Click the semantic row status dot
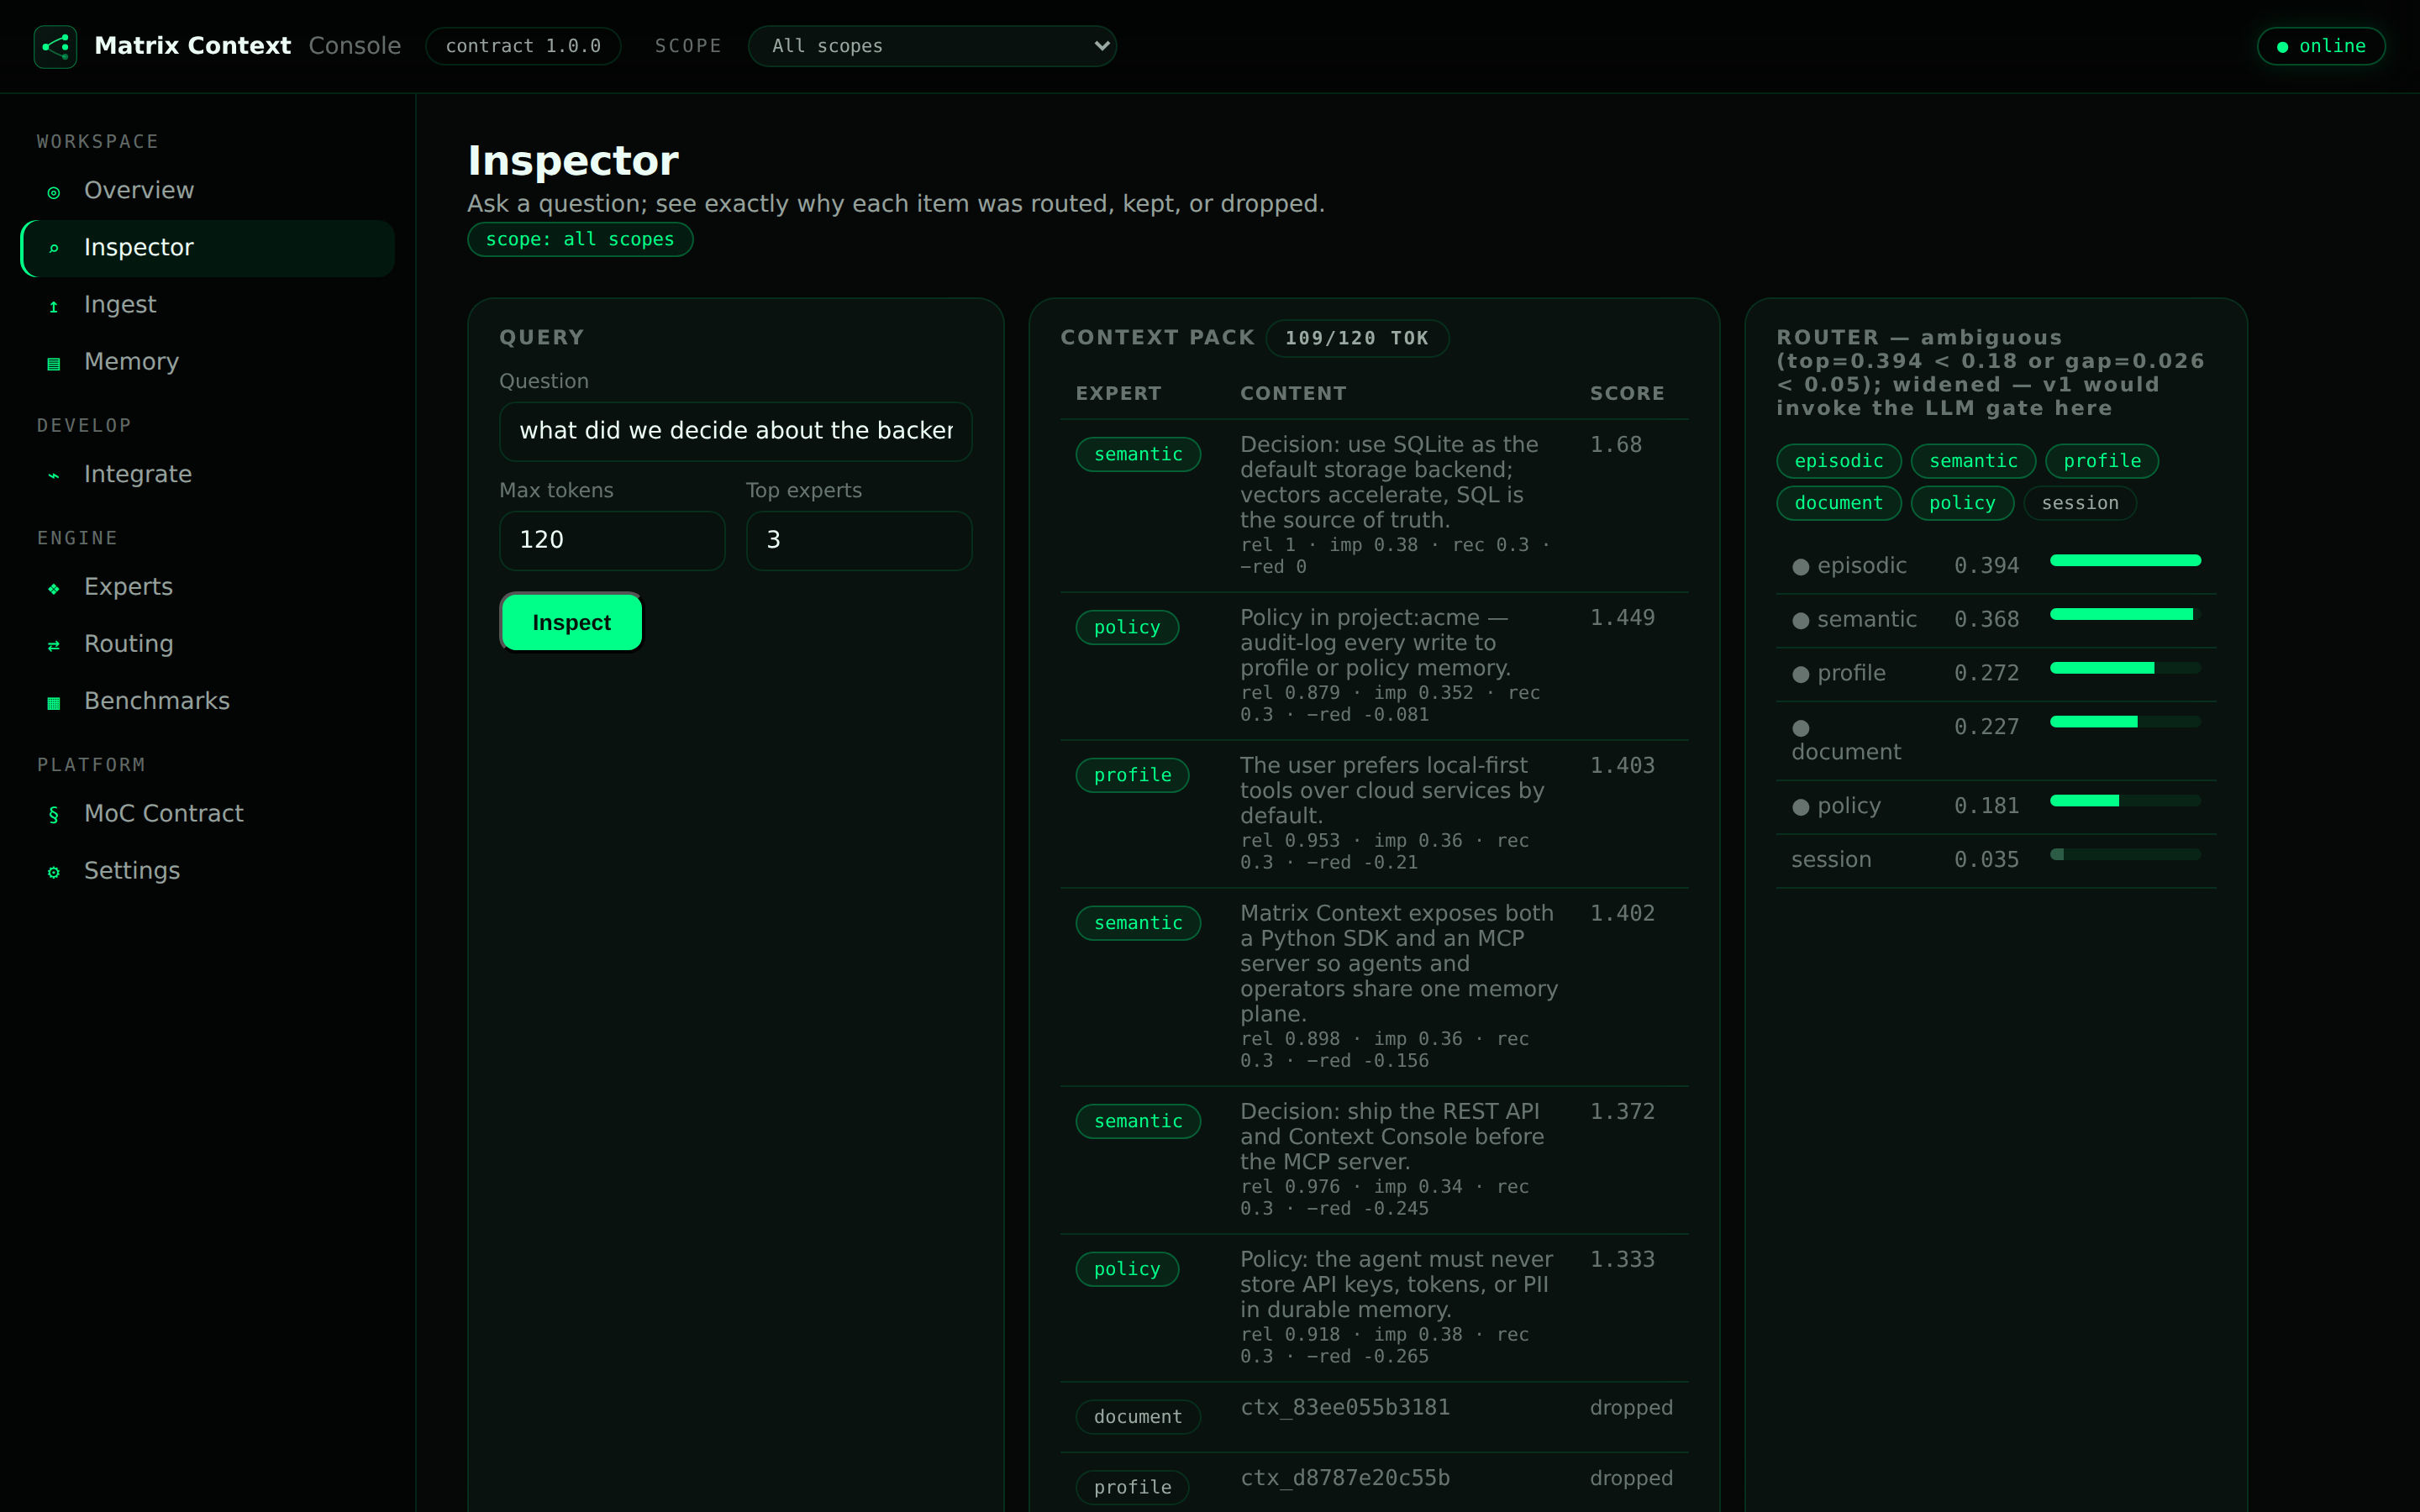 [x=1800, y=621]
